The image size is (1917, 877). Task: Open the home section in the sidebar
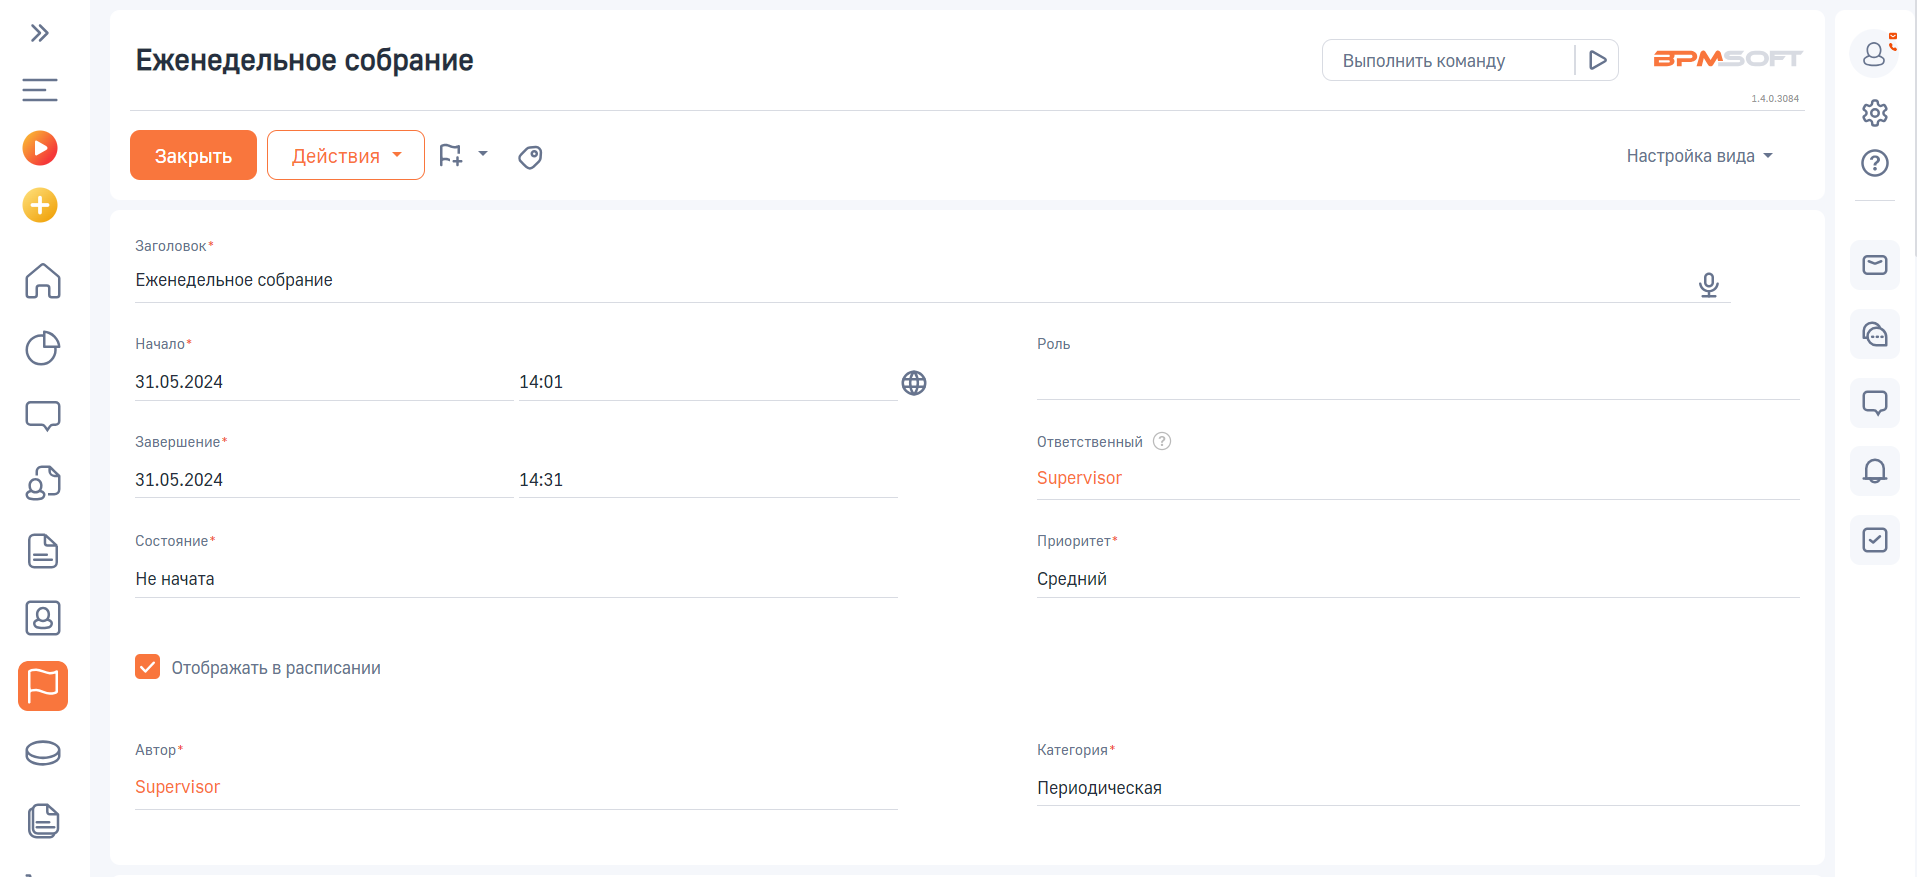(x=42, y=281)
